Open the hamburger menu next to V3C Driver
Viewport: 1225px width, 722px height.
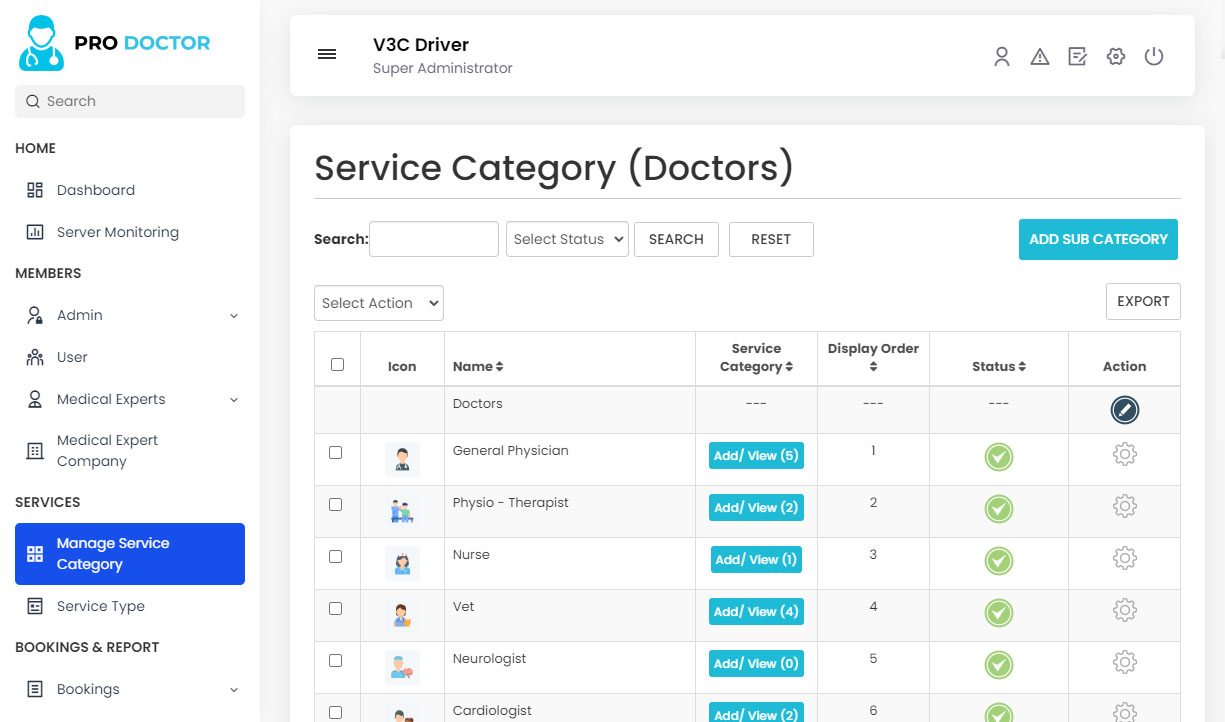click(327, 54)
